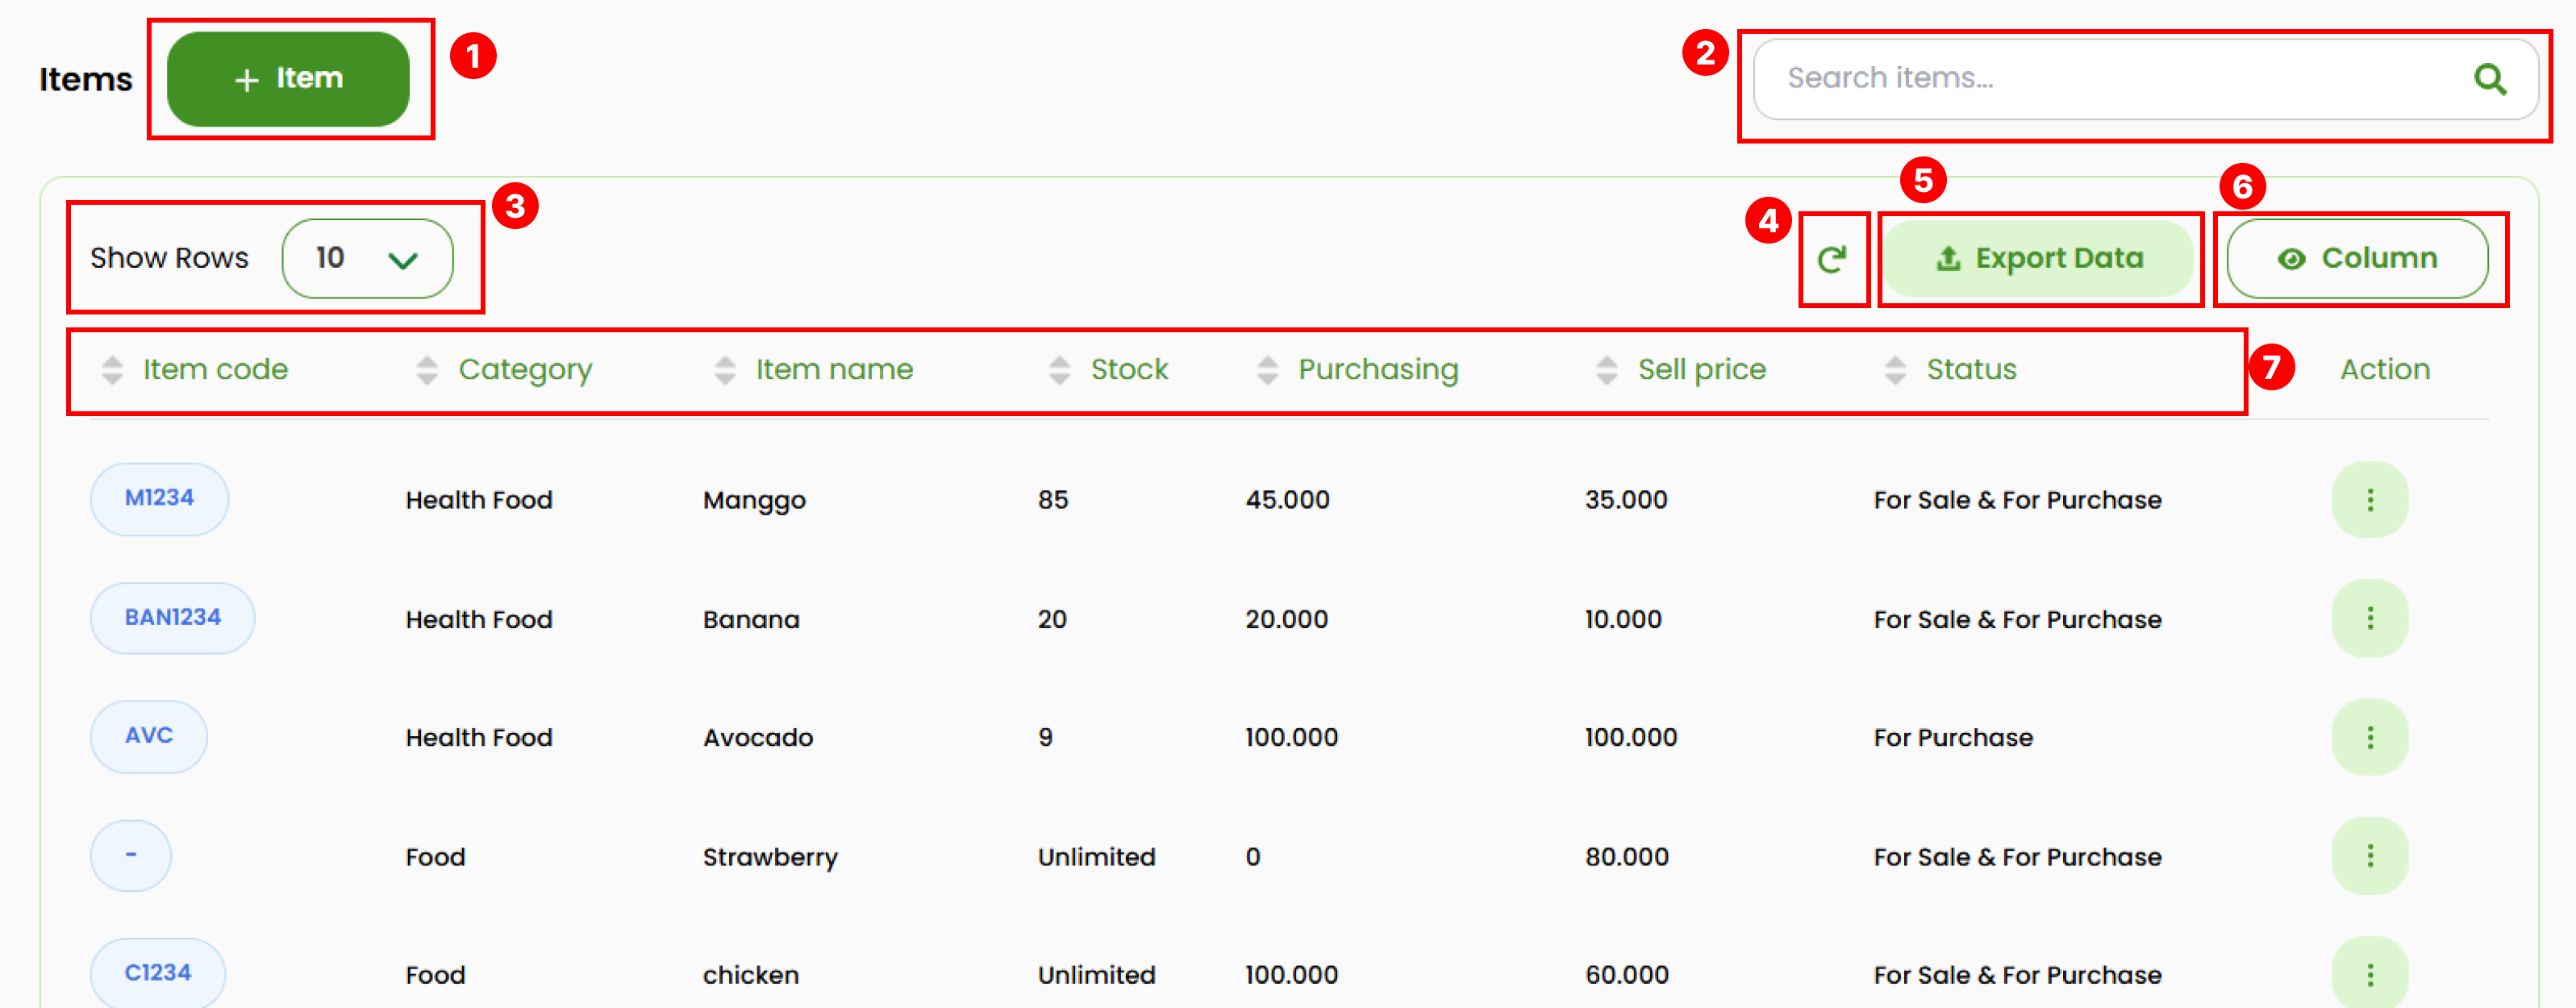
Task: Click Export Data button
Action: coord(2039,258)
